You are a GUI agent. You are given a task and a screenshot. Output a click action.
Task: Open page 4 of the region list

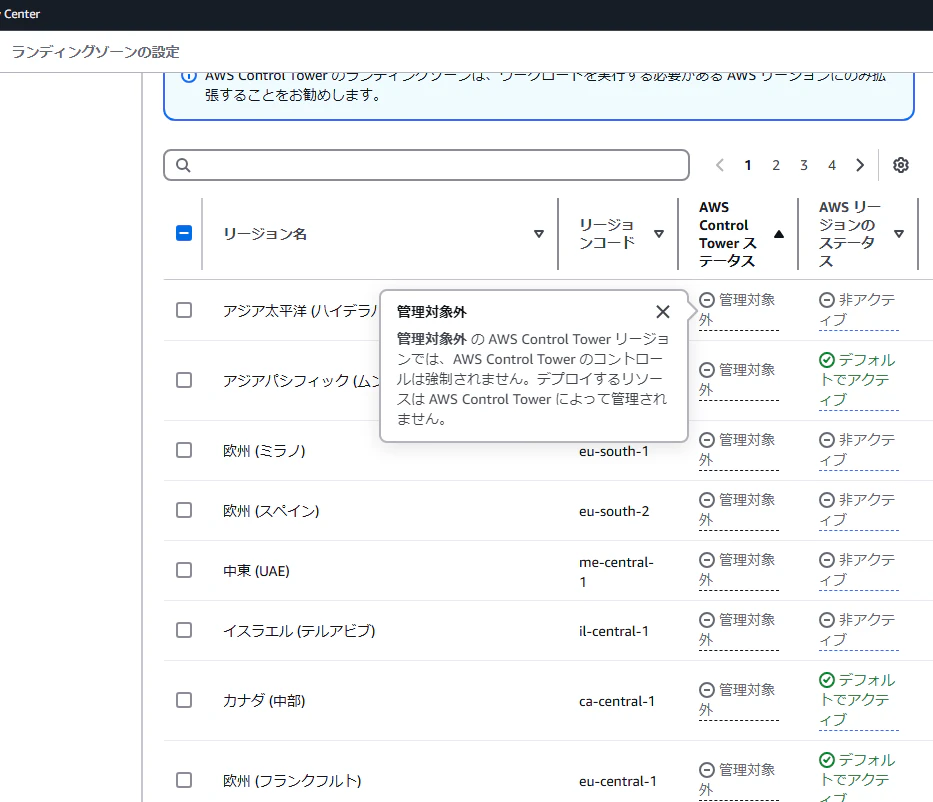pos(832,165)
